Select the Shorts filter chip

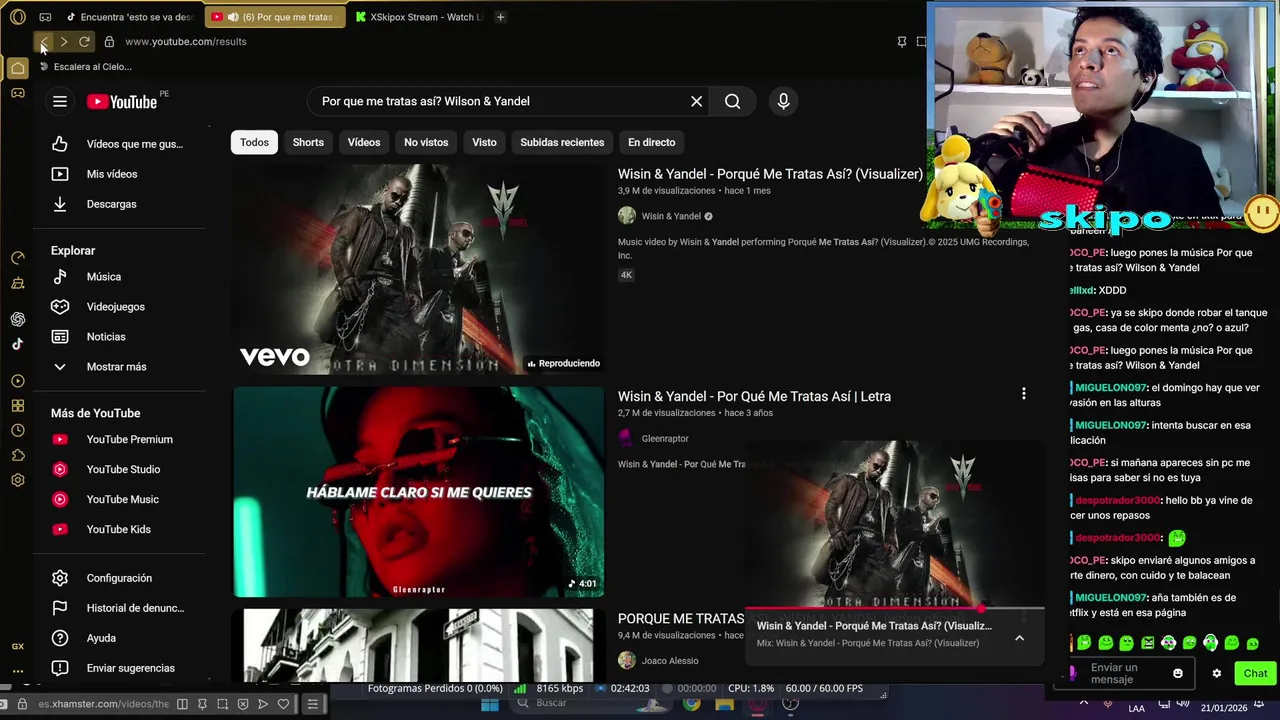pos(308,142)
